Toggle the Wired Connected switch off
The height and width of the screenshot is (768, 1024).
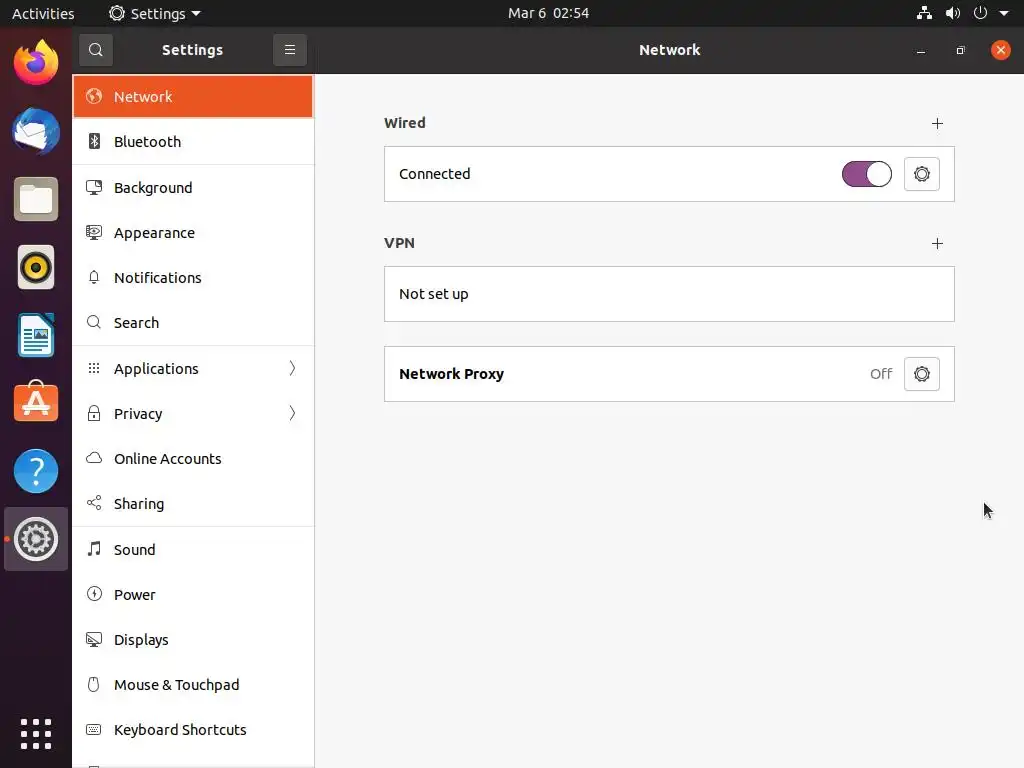tap(867, 174)
